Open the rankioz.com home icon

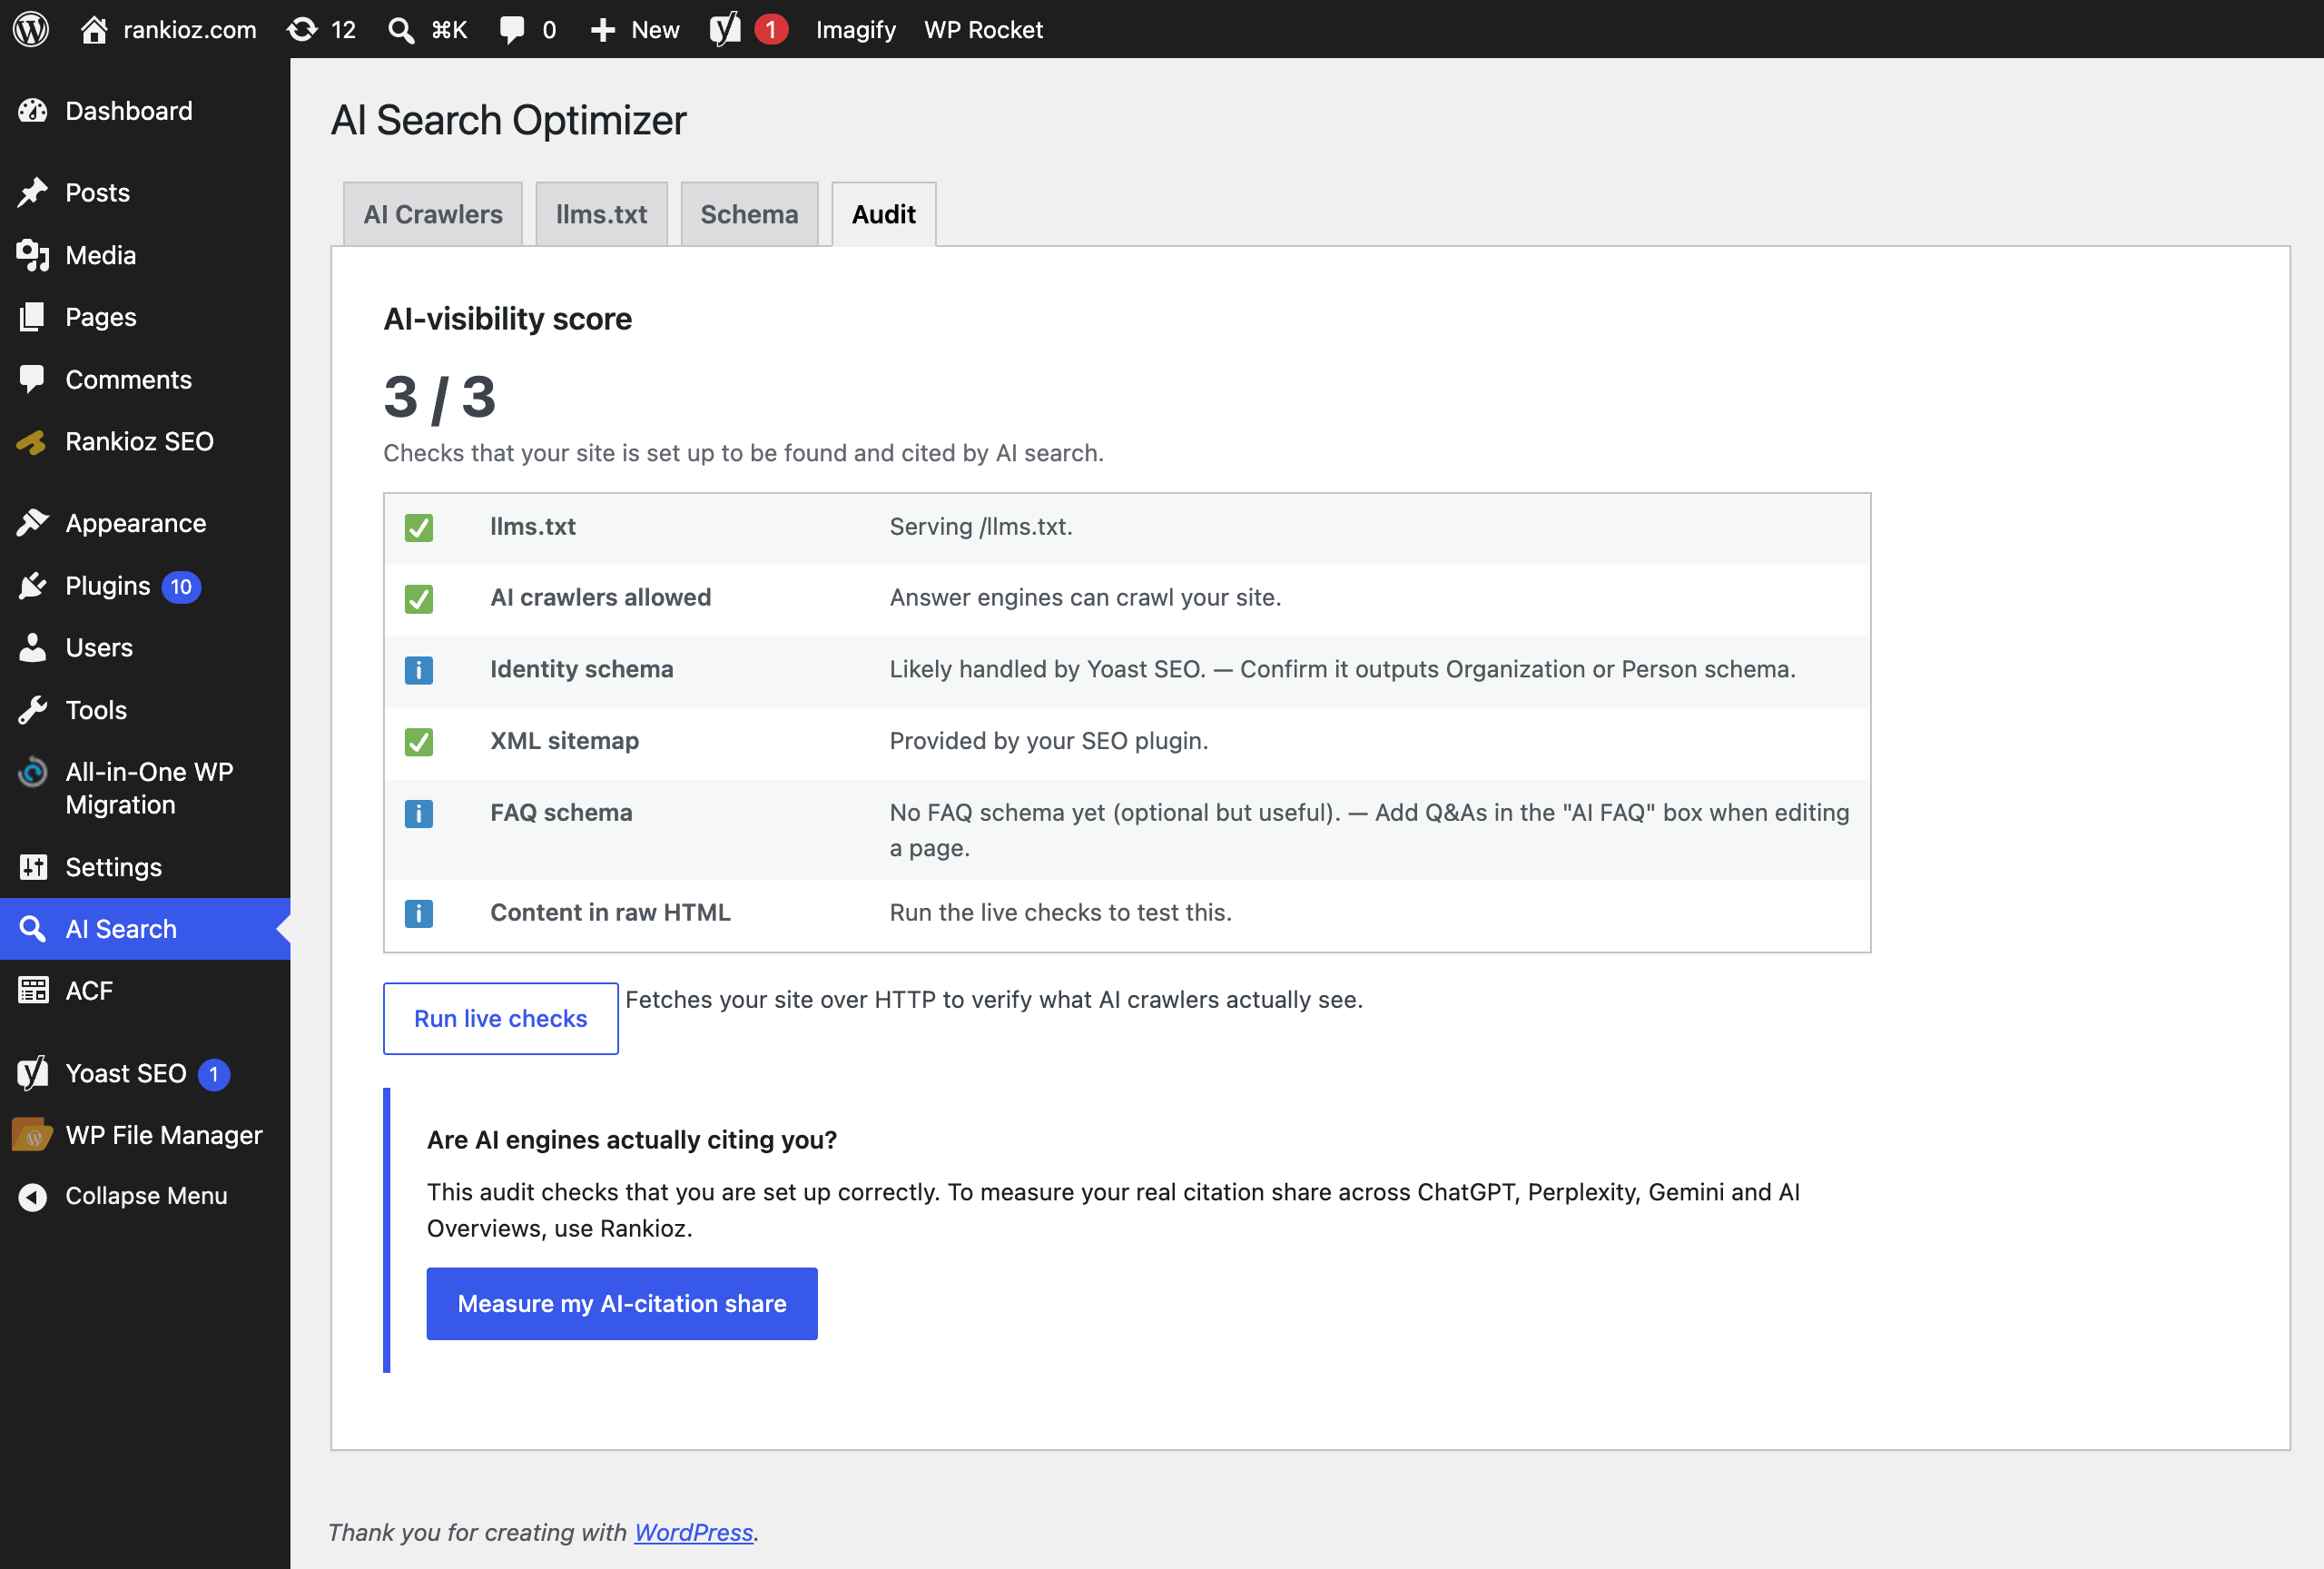pos(94,29)
